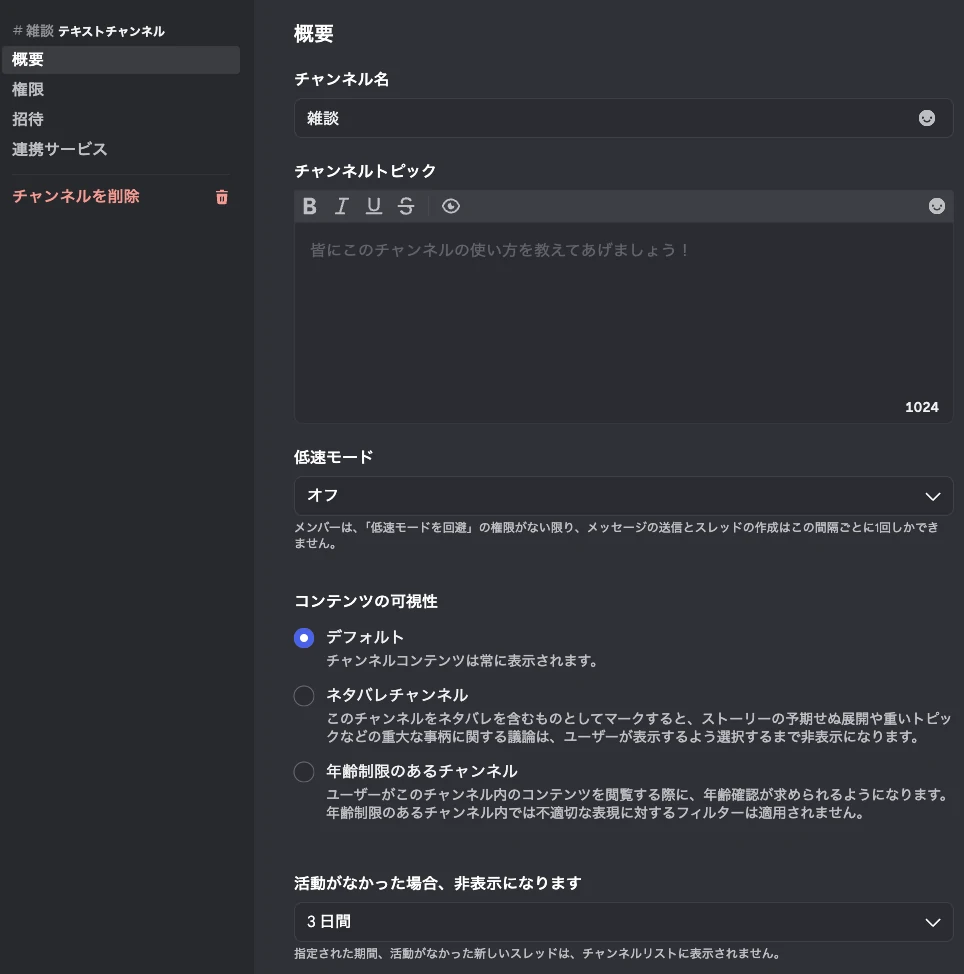
Task: Click the 雑談 テキストチャンネル sidebar header
Action: click(x=89, y=31)
